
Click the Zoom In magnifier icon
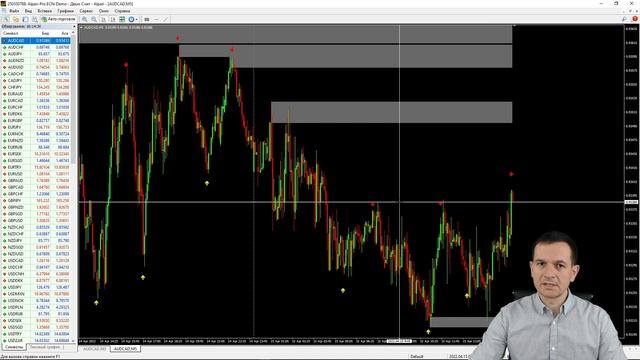point(85,19)
